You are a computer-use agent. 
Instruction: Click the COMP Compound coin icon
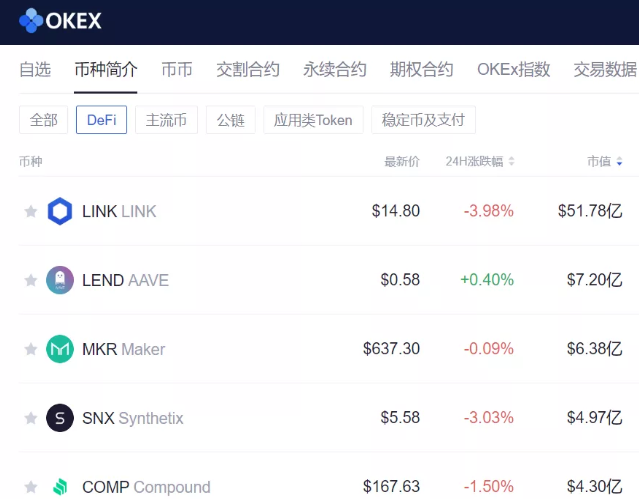coord(60,487)
